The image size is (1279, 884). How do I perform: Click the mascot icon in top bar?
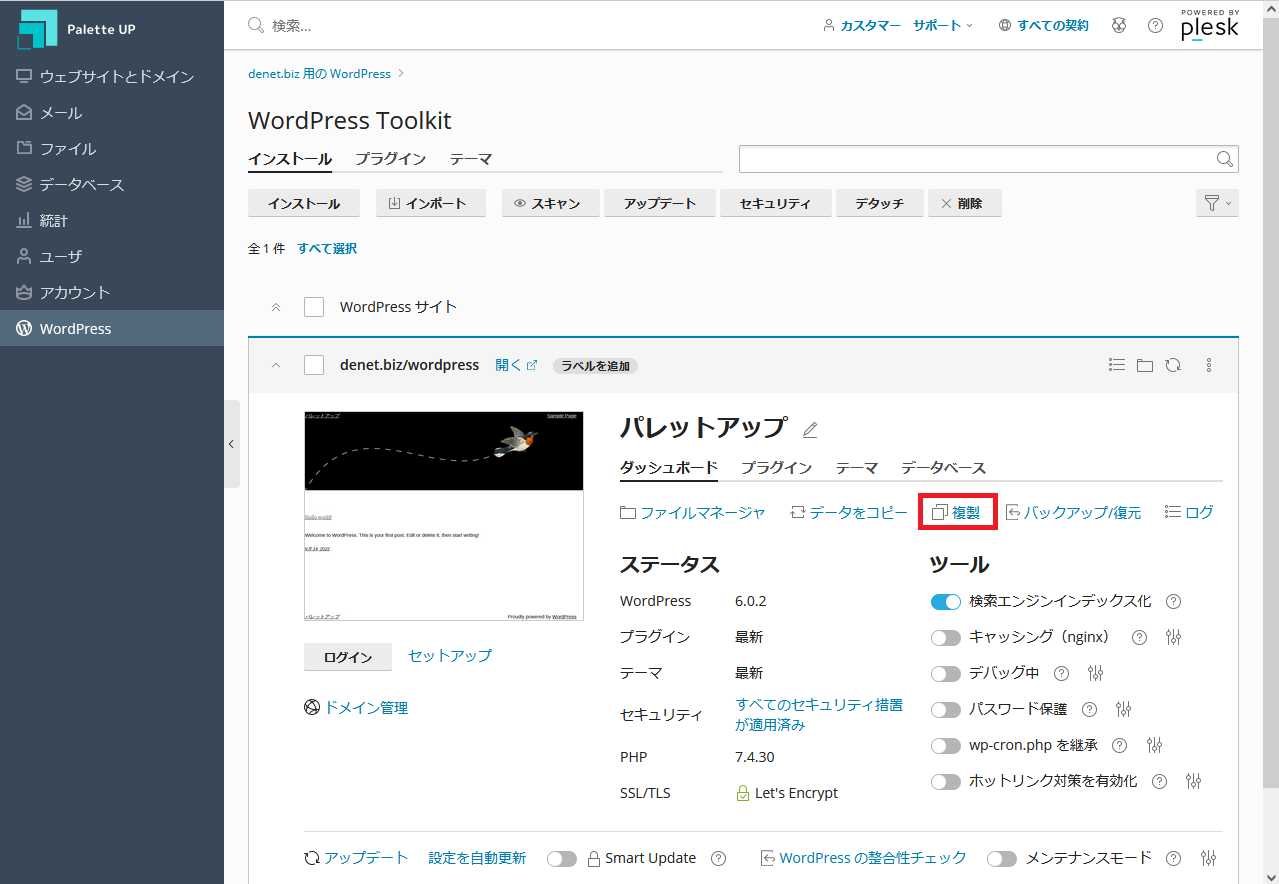(1119, 25)
